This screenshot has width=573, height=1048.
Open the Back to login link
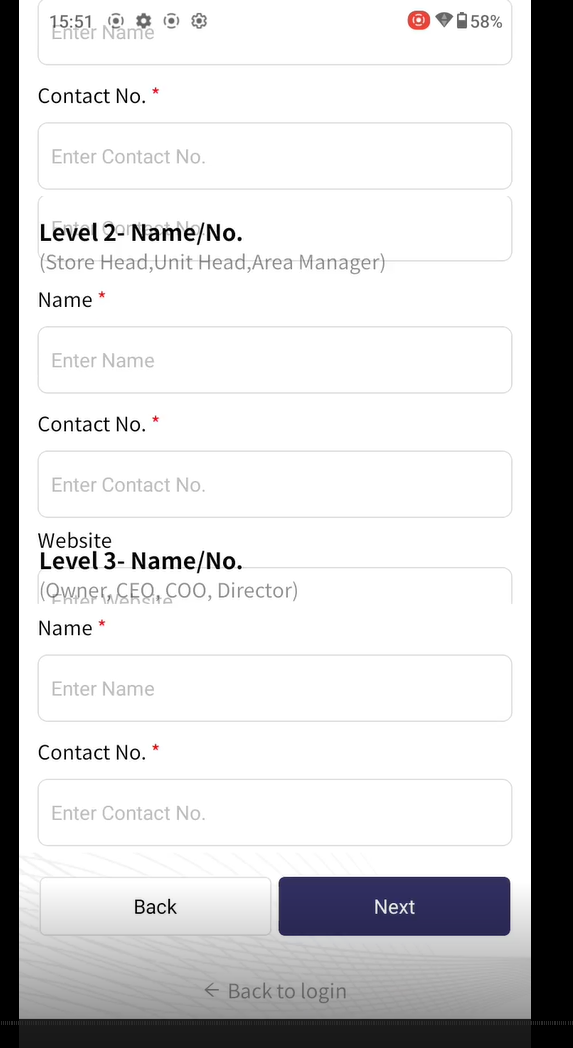coord(275,991)
